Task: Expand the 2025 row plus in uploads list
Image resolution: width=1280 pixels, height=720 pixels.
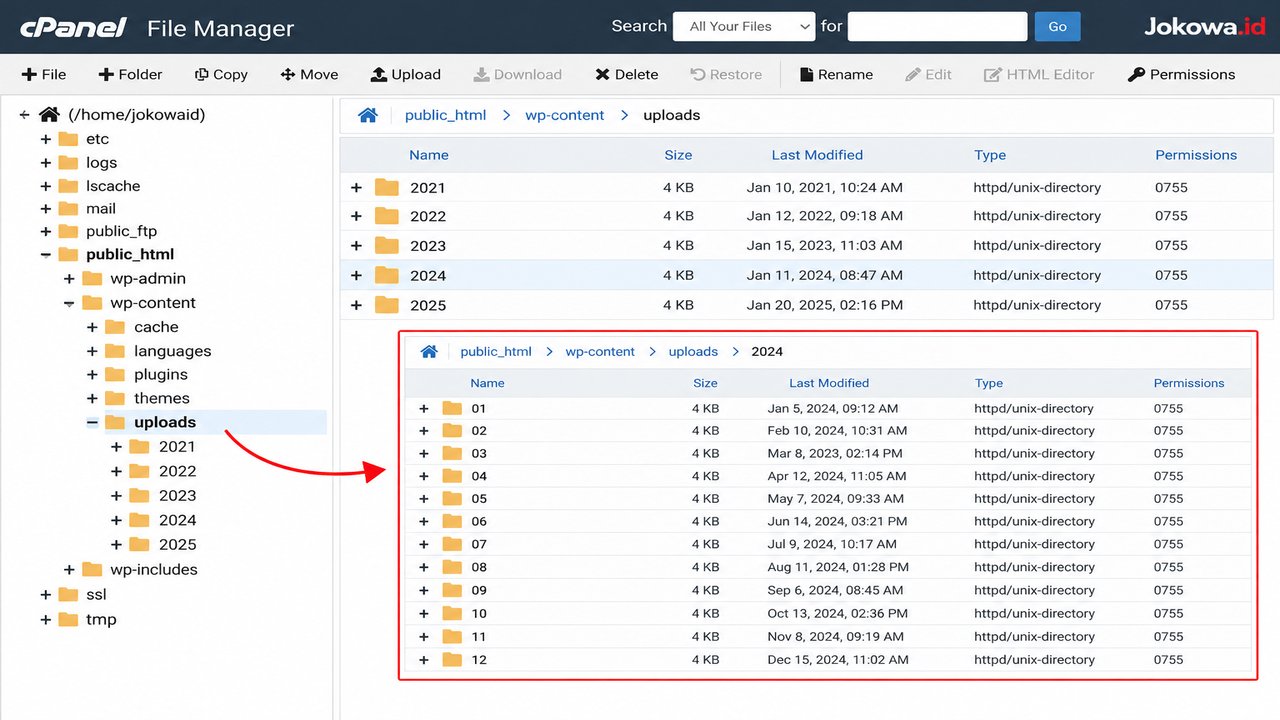Action: click(357, 305)
